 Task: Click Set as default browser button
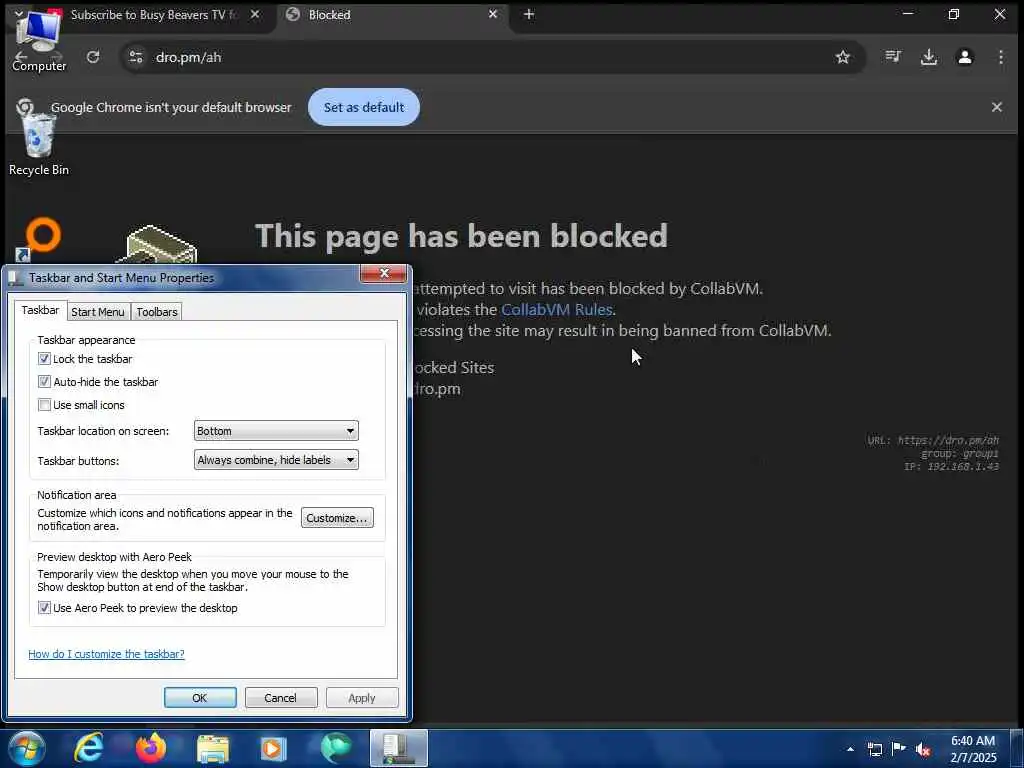click(364, 107)
